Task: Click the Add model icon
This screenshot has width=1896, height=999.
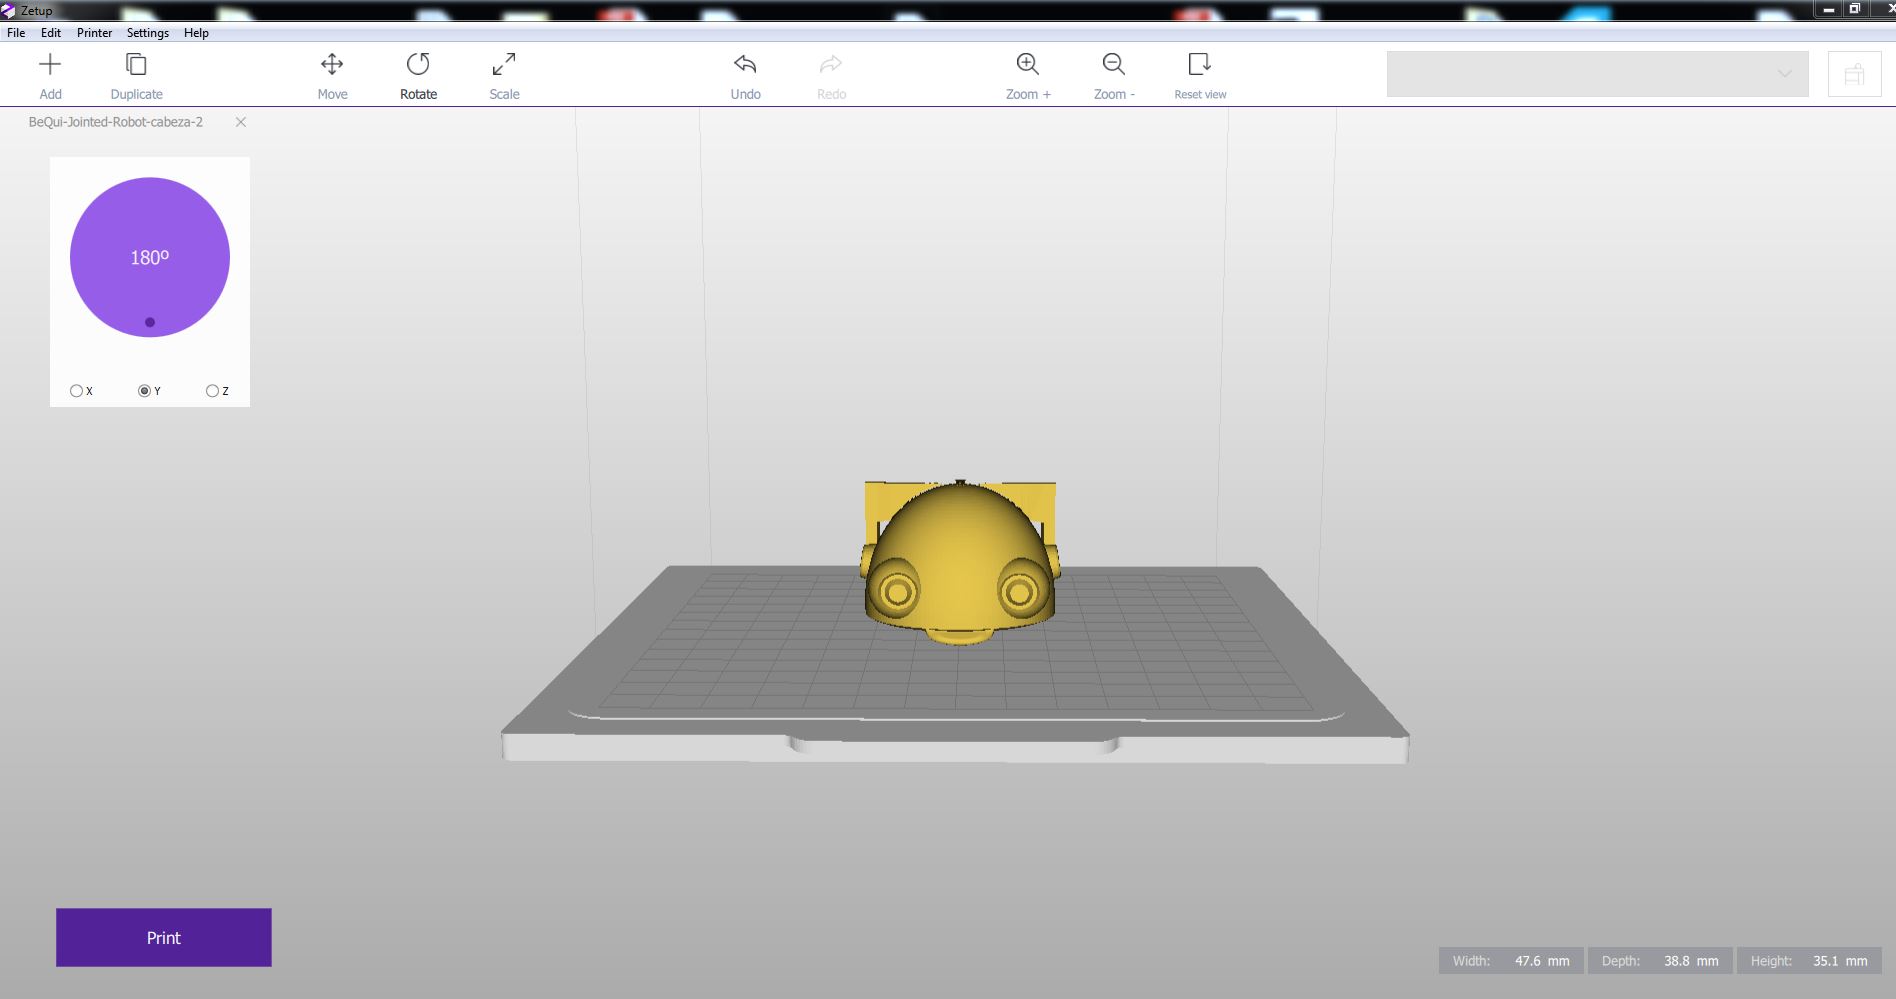Action: click(x=50, y=66)
